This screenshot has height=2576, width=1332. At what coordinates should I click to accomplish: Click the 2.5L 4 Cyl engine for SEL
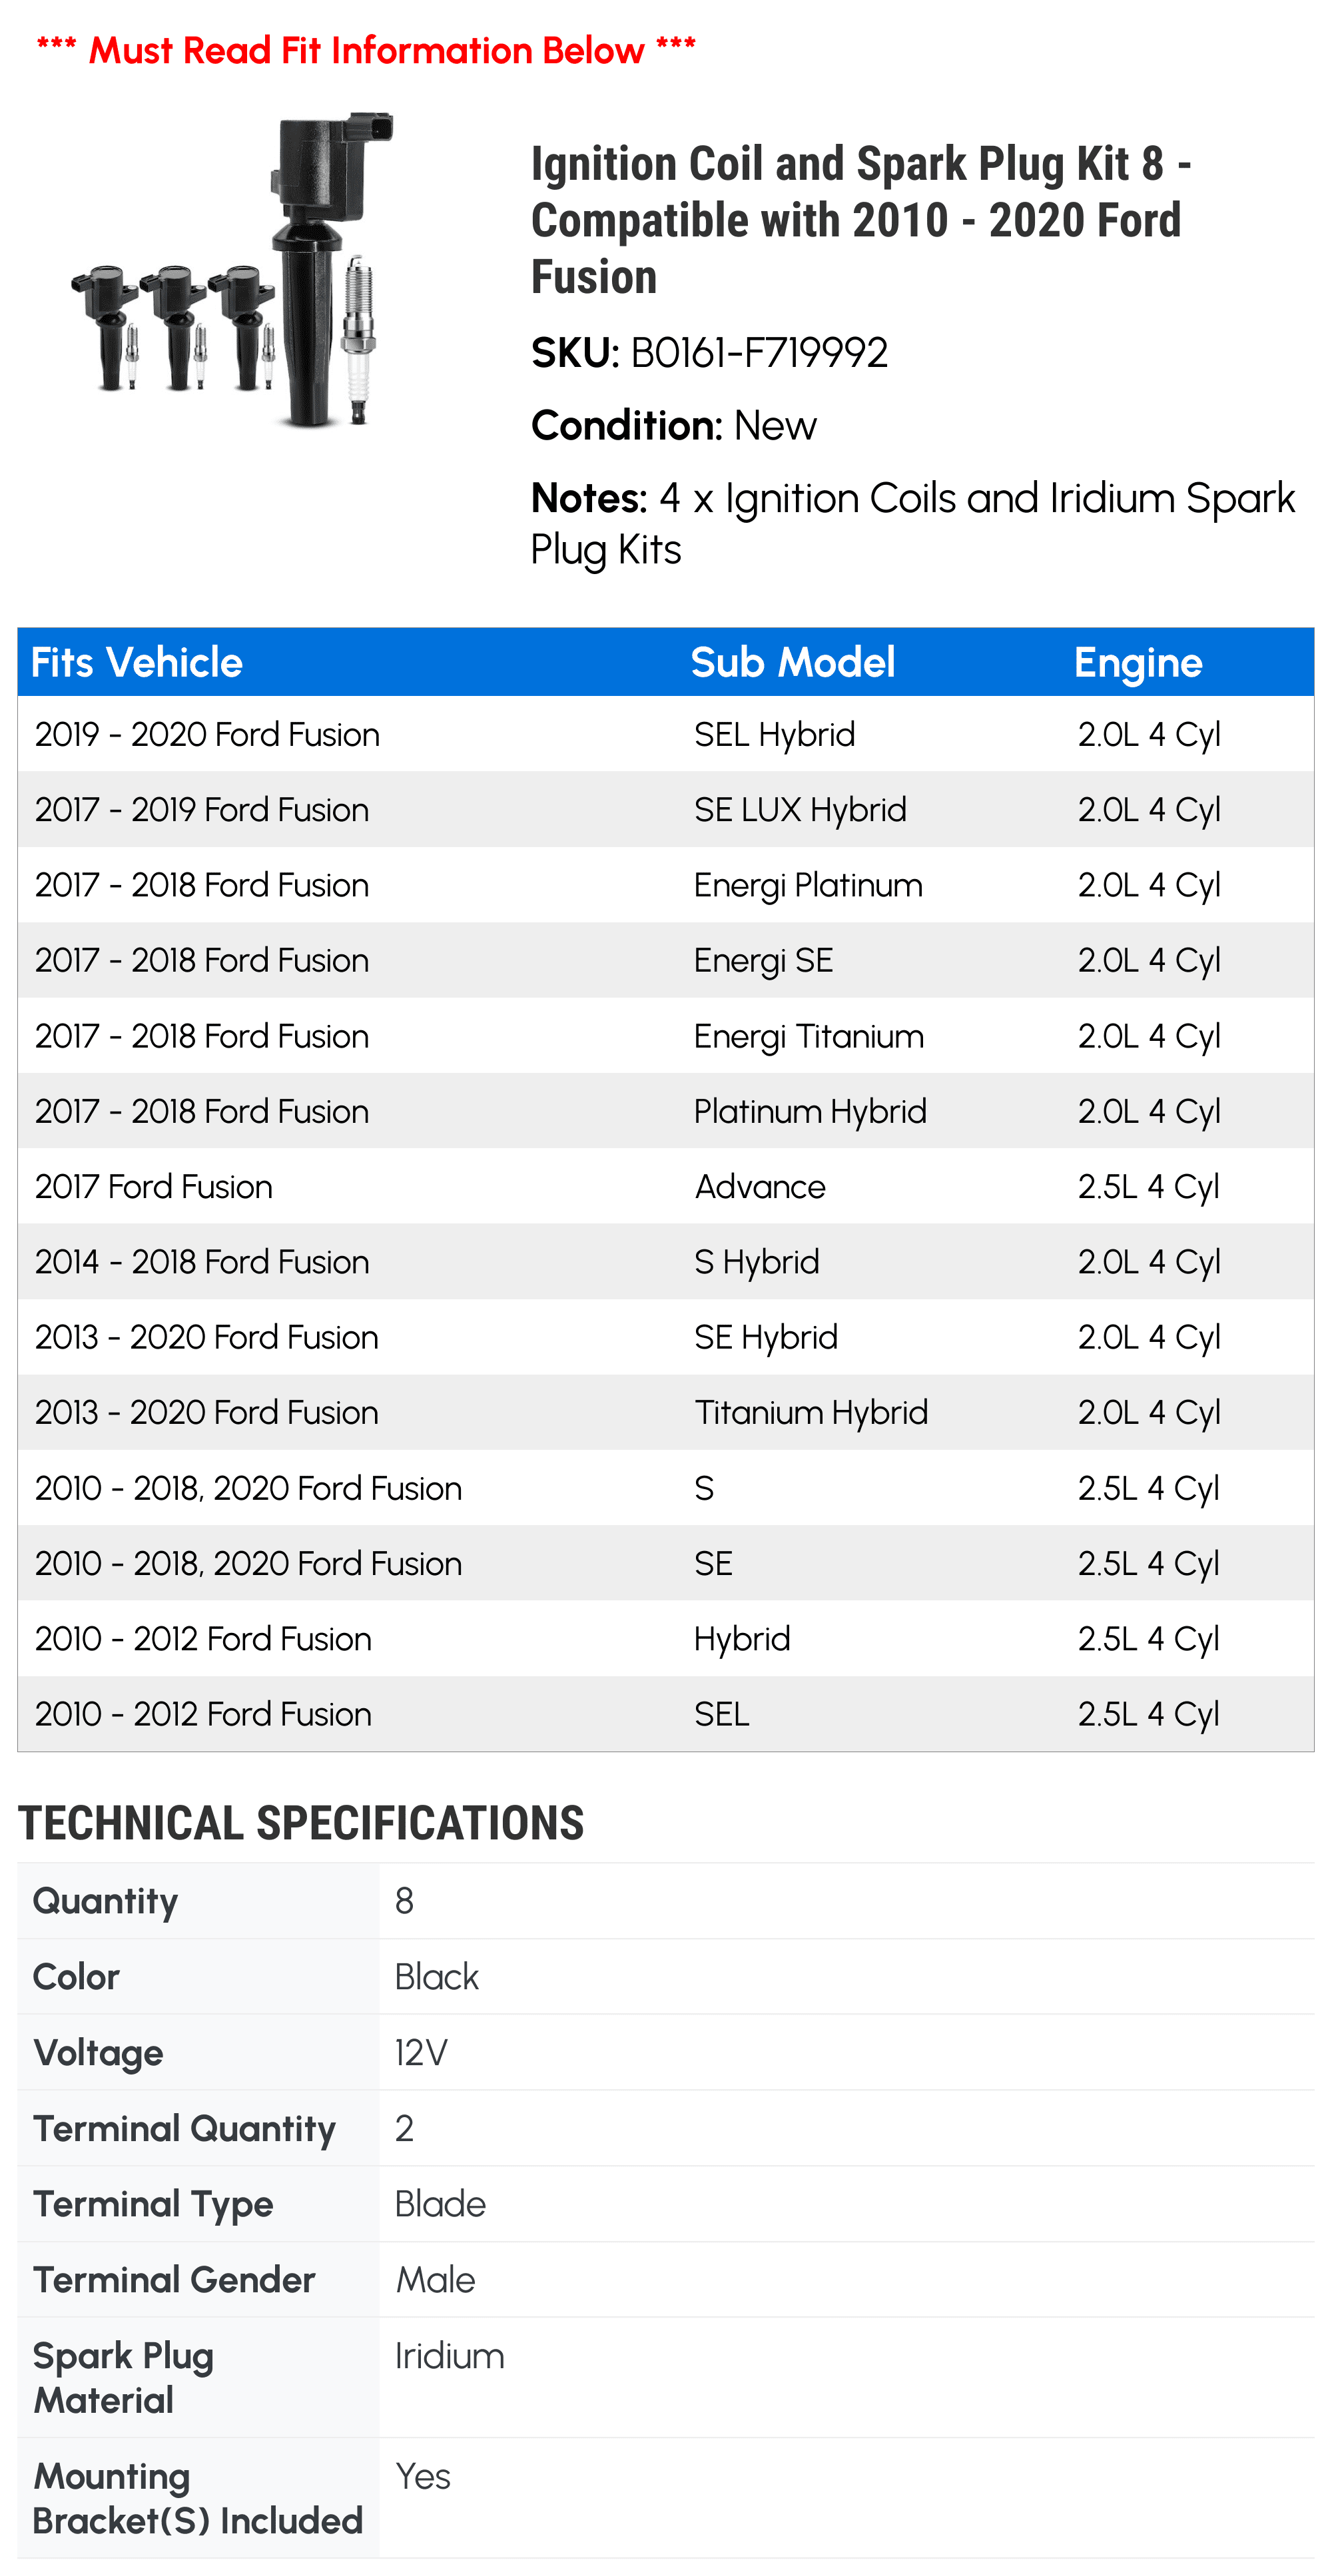(x=1148, y=1715)
